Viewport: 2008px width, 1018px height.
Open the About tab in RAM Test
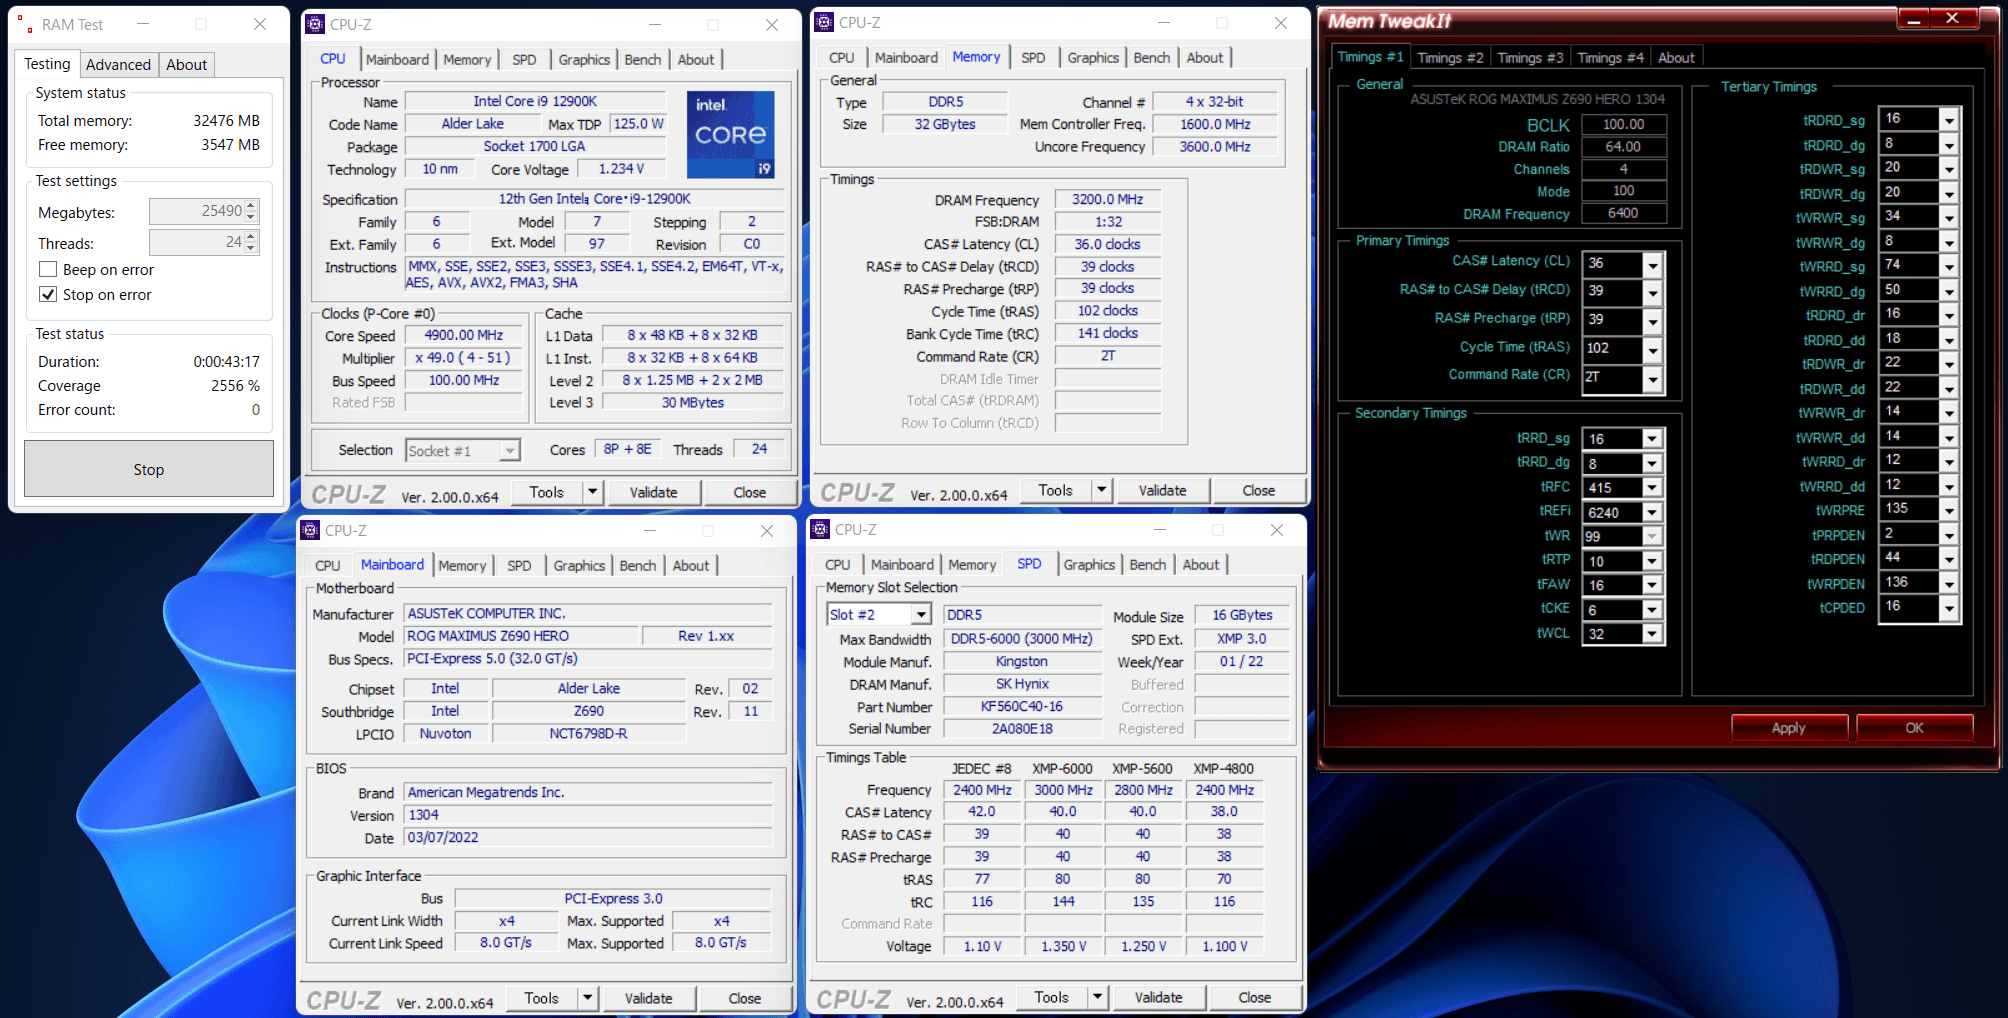(186, 64)
